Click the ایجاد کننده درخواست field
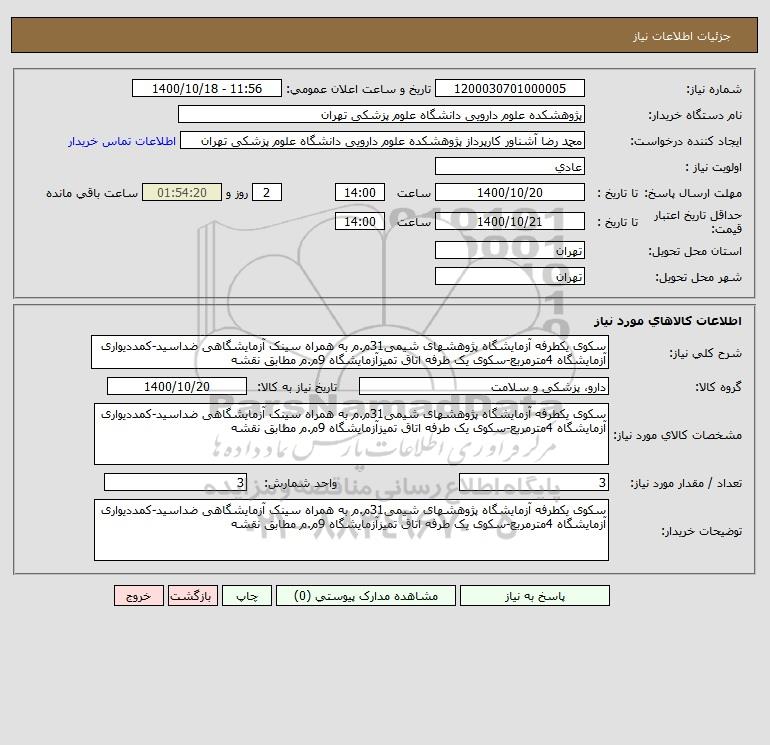The height and width of the screenshot is (745, 770). (383, 140)
